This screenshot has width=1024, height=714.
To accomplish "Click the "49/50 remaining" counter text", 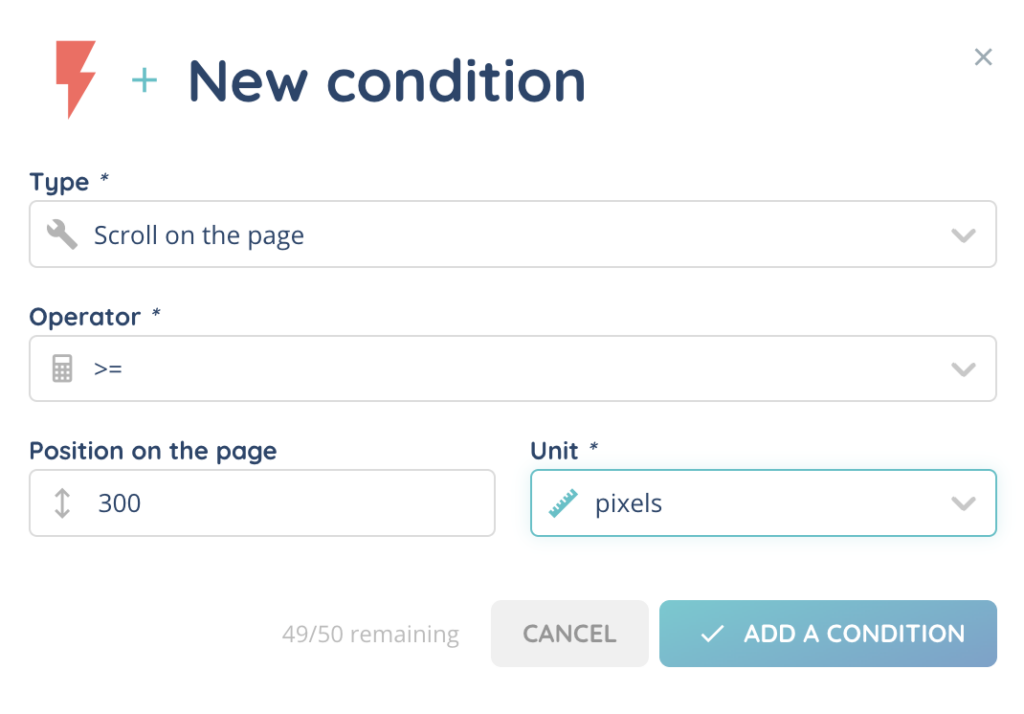I will pyautogui.click(x=370, y=635).
